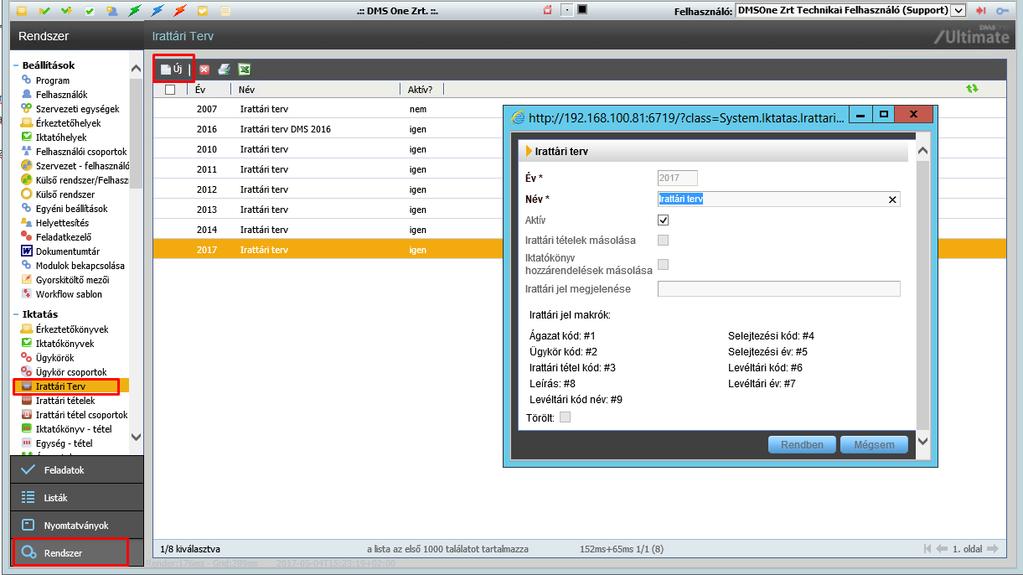Click the blue key icon

(x=1002, y=10)
